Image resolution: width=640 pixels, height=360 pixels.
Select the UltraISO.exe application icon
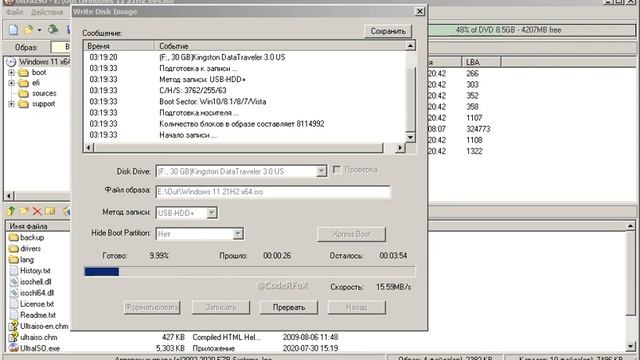14,348
